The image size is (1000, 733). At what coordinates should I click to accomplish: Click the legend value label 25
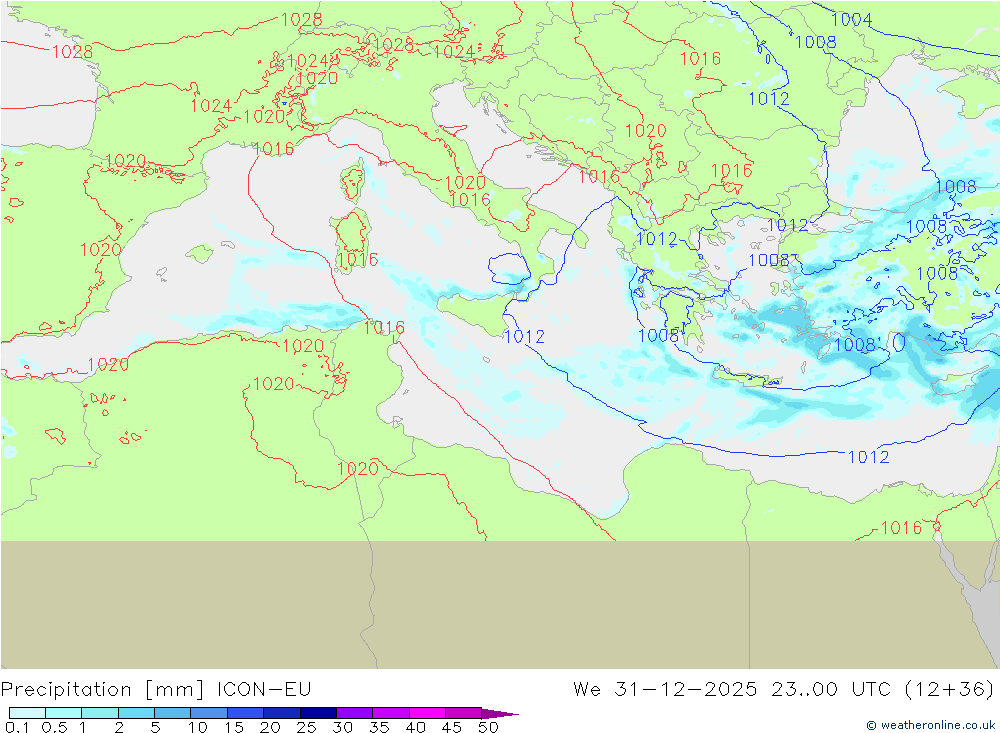(306, 727)
